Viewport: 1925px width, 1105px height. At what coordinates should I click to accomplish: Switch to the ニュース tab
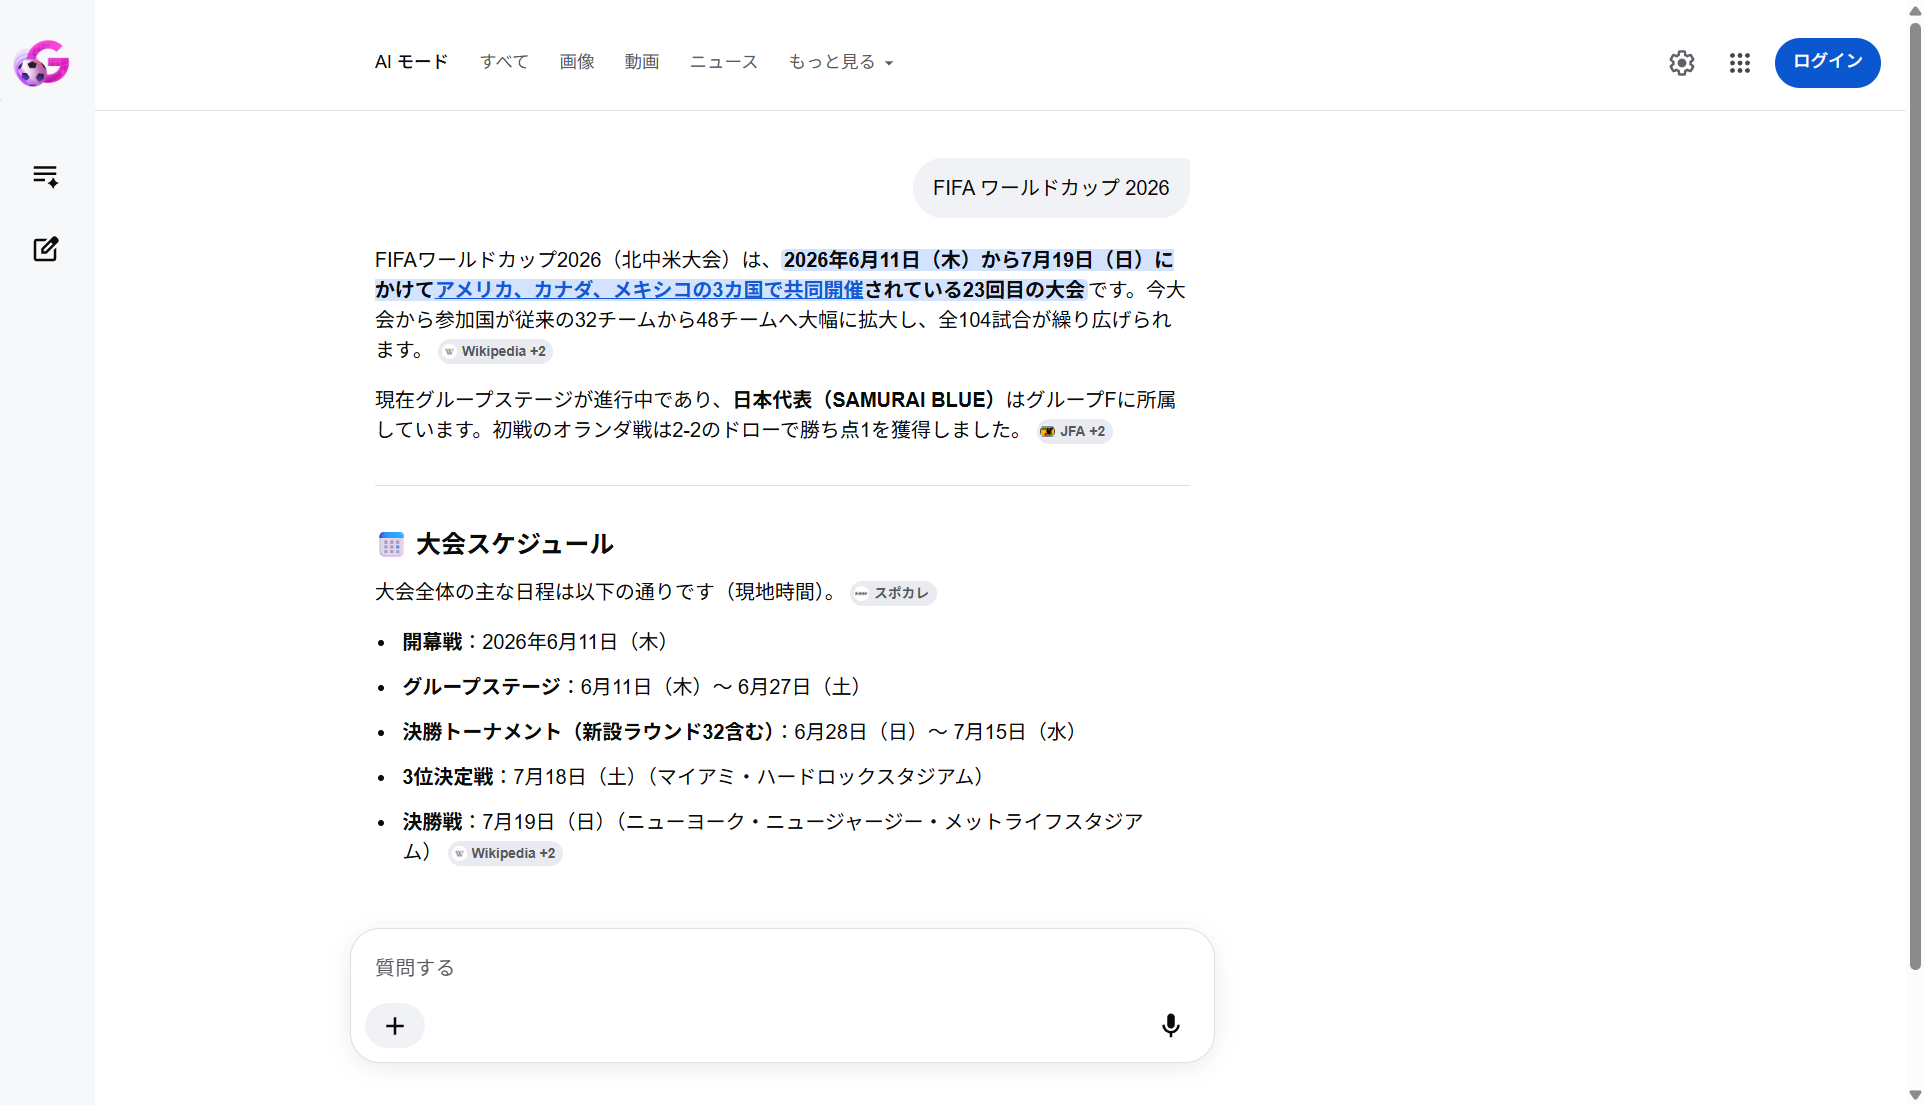coord(724,62)
